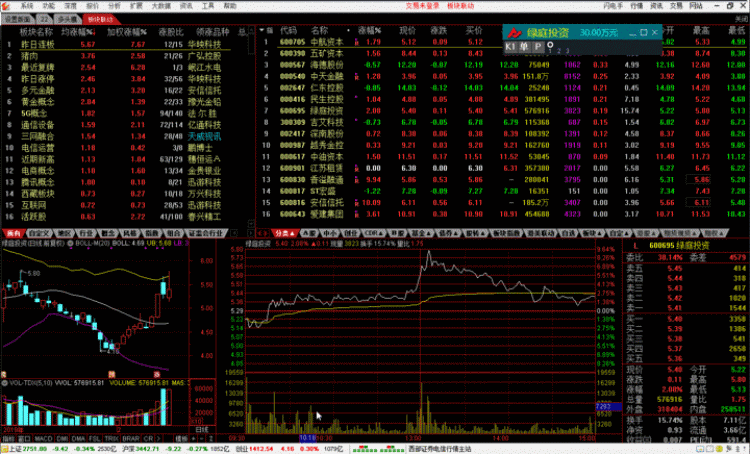750x454 pixels.
Task: Select the 风格 sector category tab
Action: 130,233
